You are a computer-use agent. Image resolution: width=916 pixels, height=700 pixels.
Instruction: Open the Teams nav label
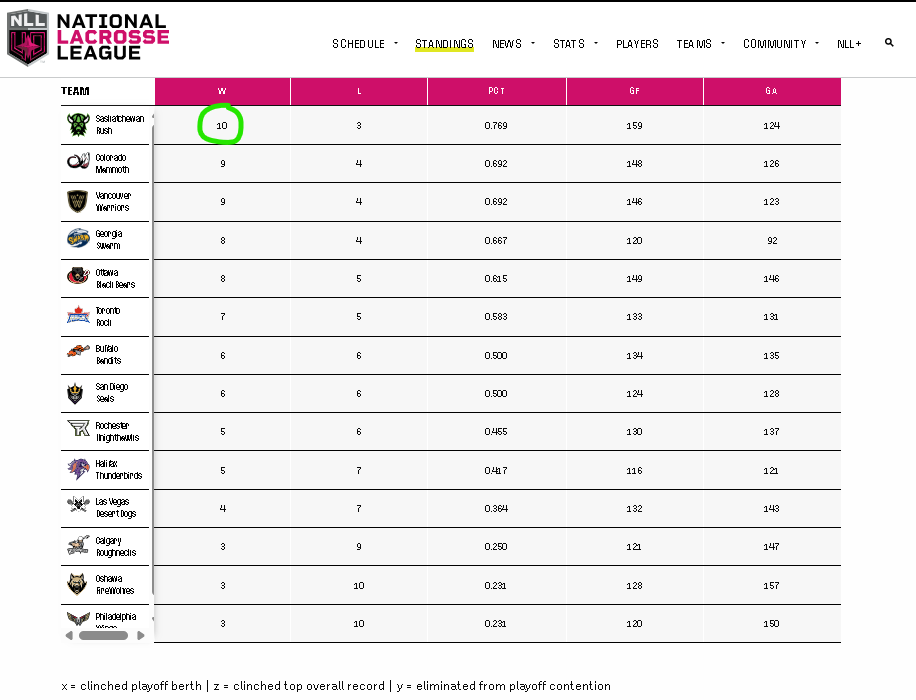694,44
